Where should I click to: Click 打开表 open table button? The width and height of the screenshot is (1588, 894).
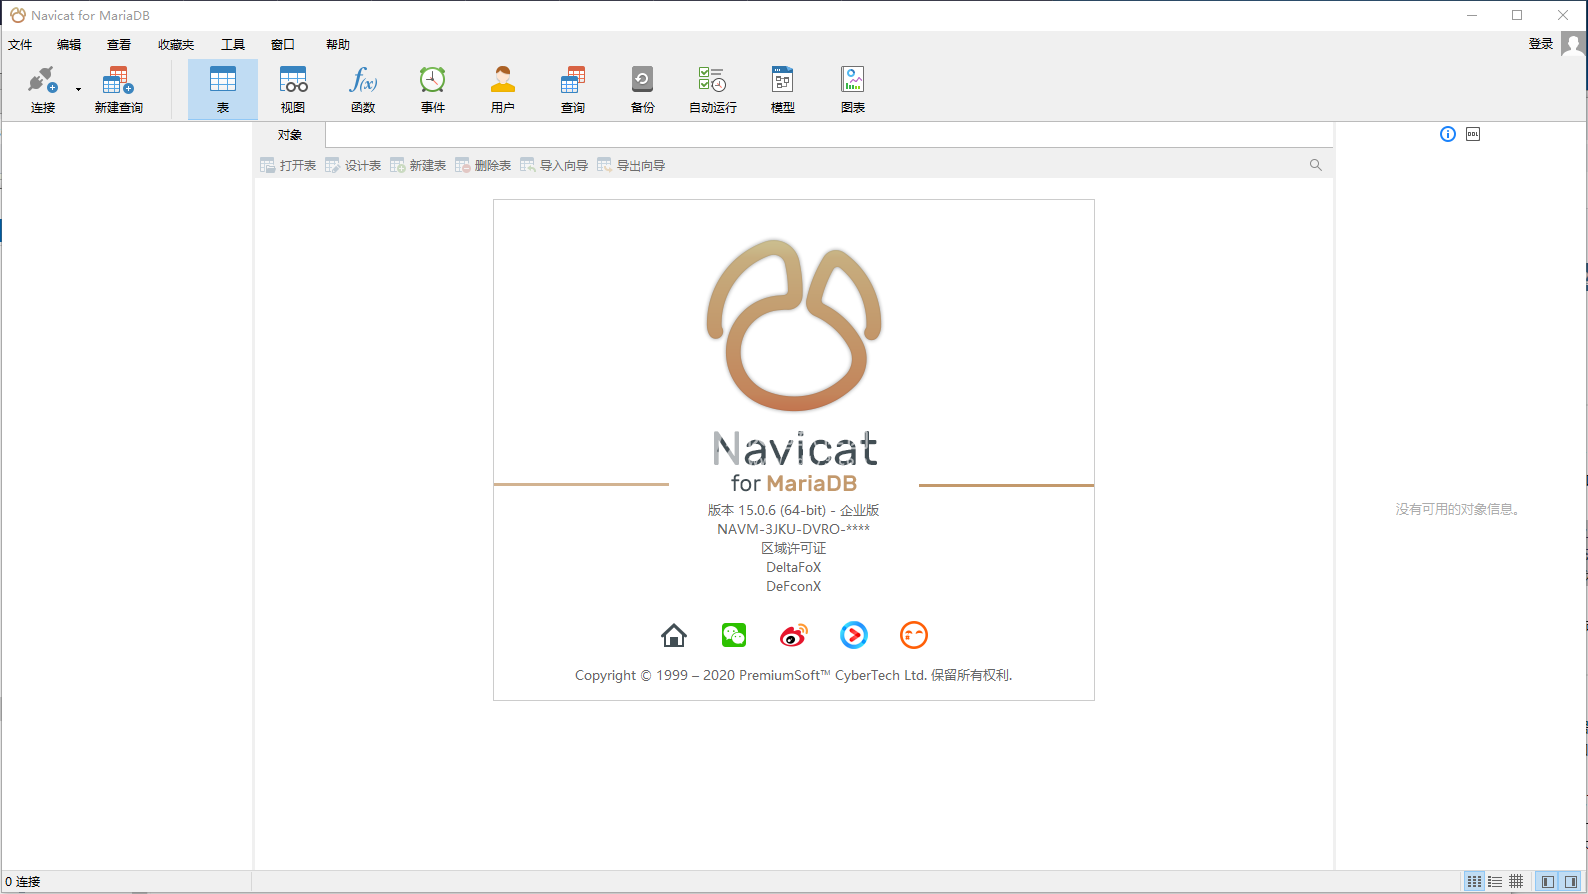click(288, 165)
